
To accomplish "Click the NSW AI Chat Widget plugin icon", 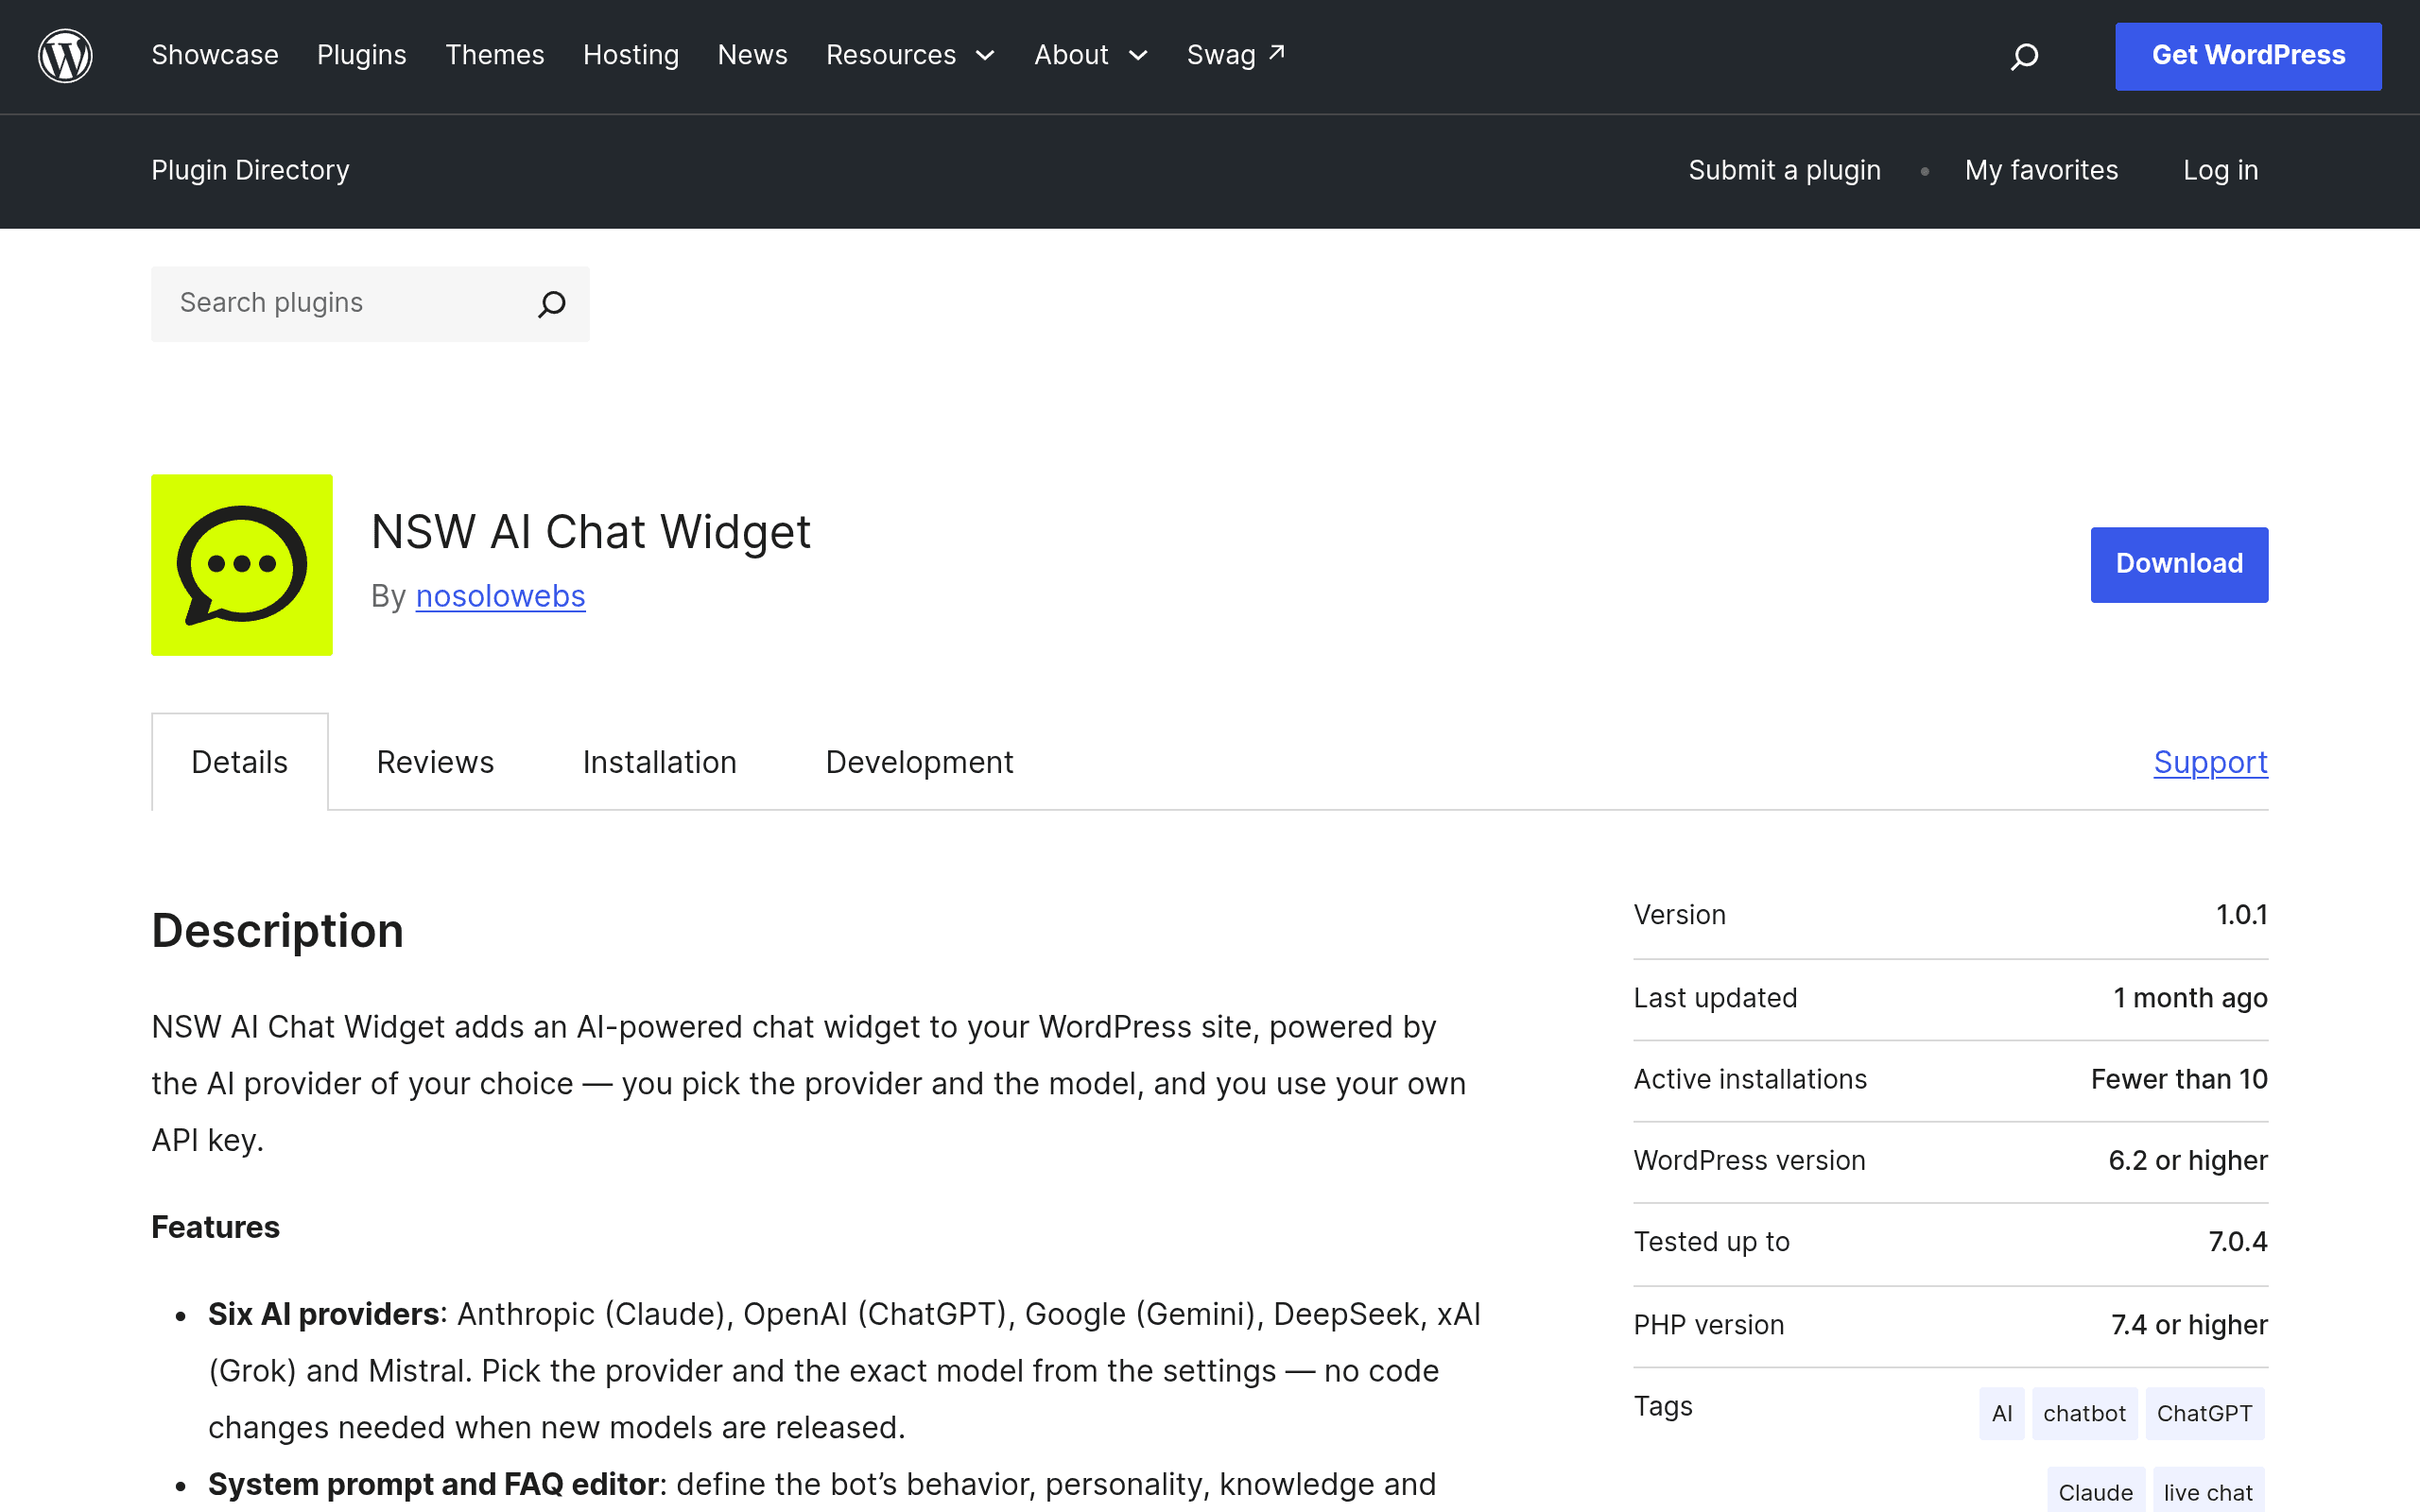I will (242, 565).
